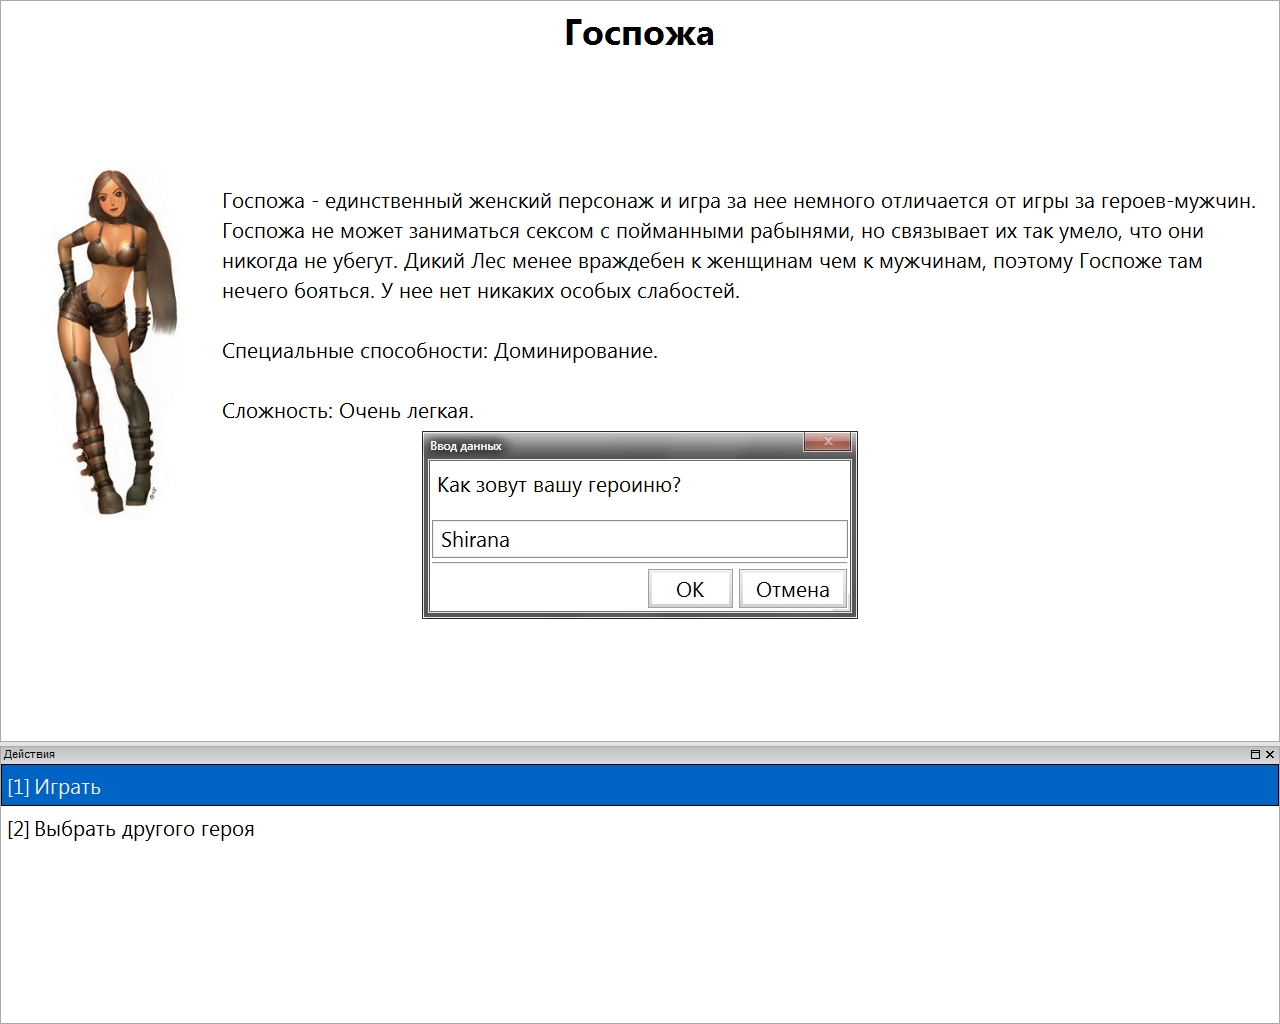The width and height of the screenshot is (1280, 1024).
Task: Click the Специальные способности: Доминирование line
Action: pyautogui.click(x=440, y=351)
